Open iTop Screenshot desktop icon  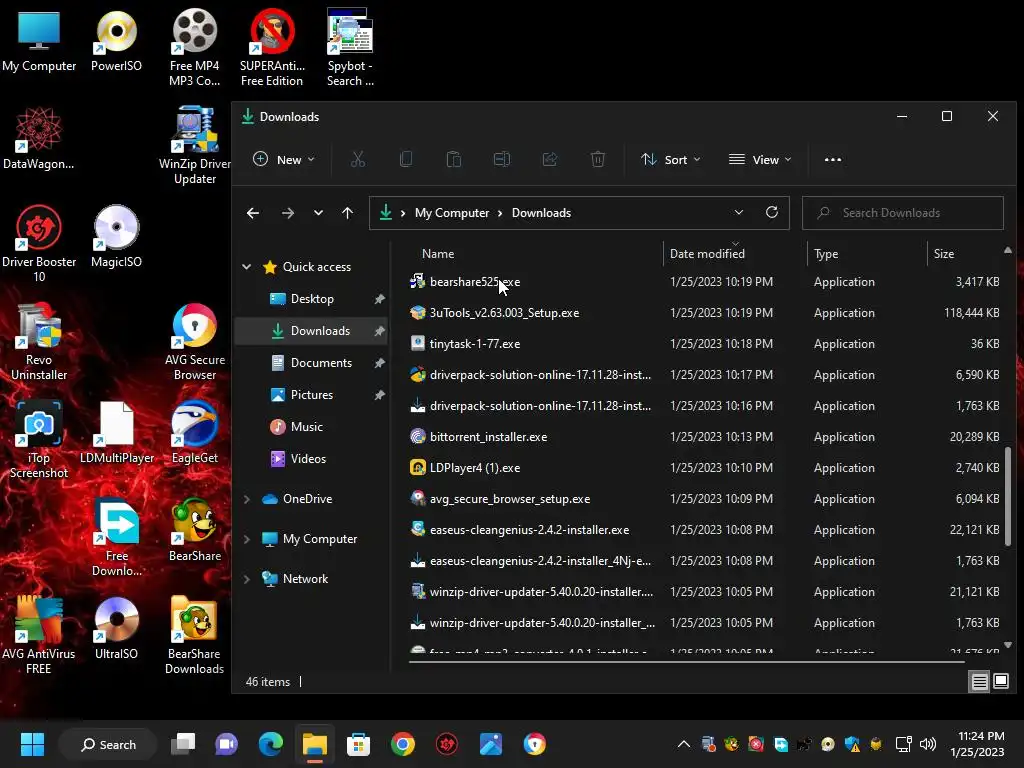tap(39, 440)
